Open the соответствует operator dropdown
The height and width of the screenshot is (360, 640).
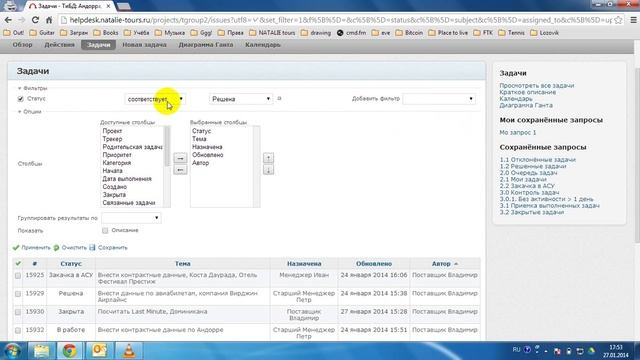[155, 99]
